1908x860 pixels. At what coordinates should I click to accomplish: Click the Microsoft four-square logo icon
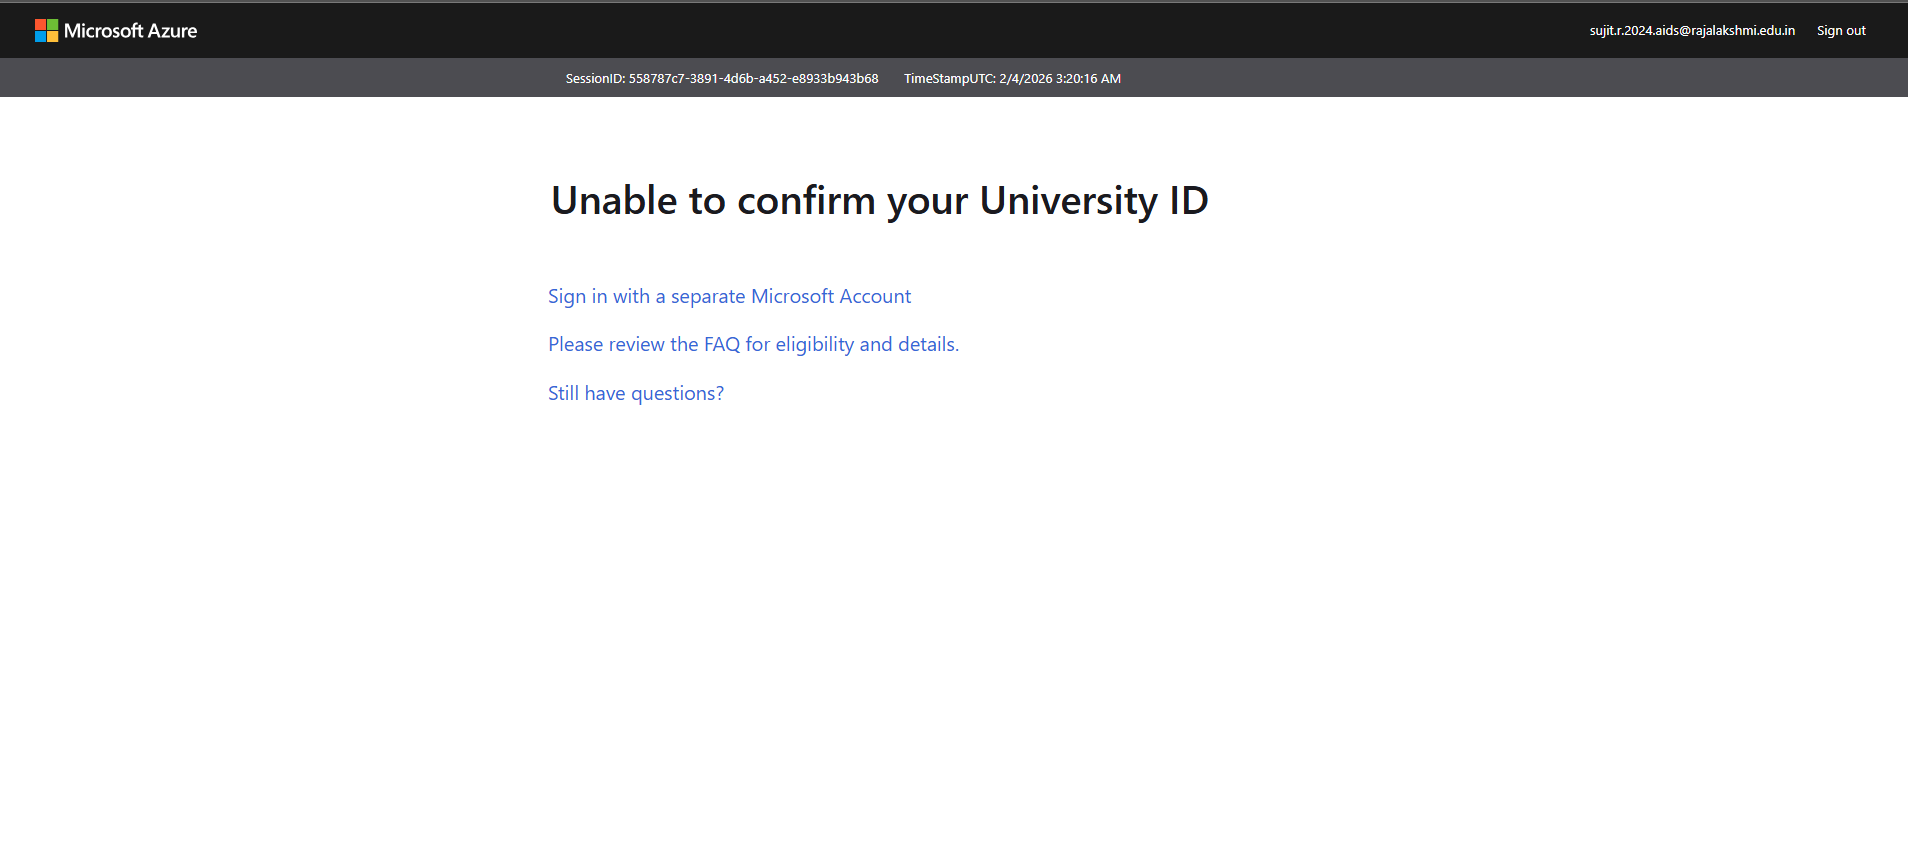[x=46, y=31]
